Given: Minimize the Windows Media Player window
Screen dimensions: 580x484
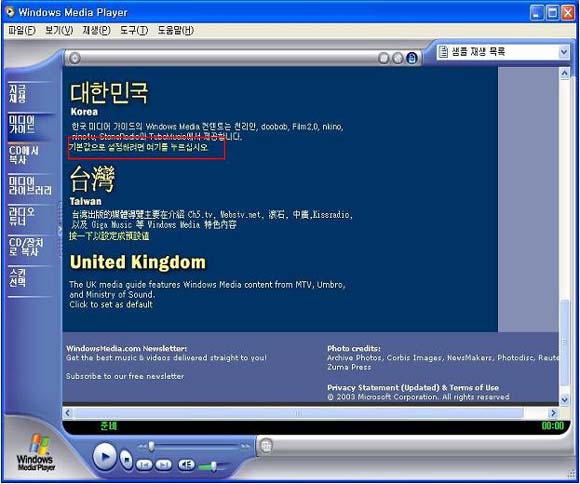Looking at the screenshot, I should pos(537,13).
